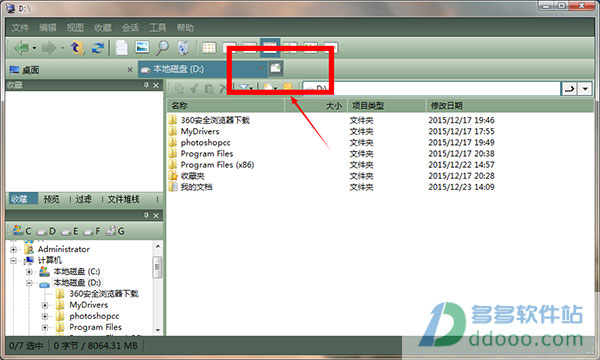The image size is (600, 360).
Task: Select Administrator in the folder tree
Action: pyautogui.click(x=64, y=249)
